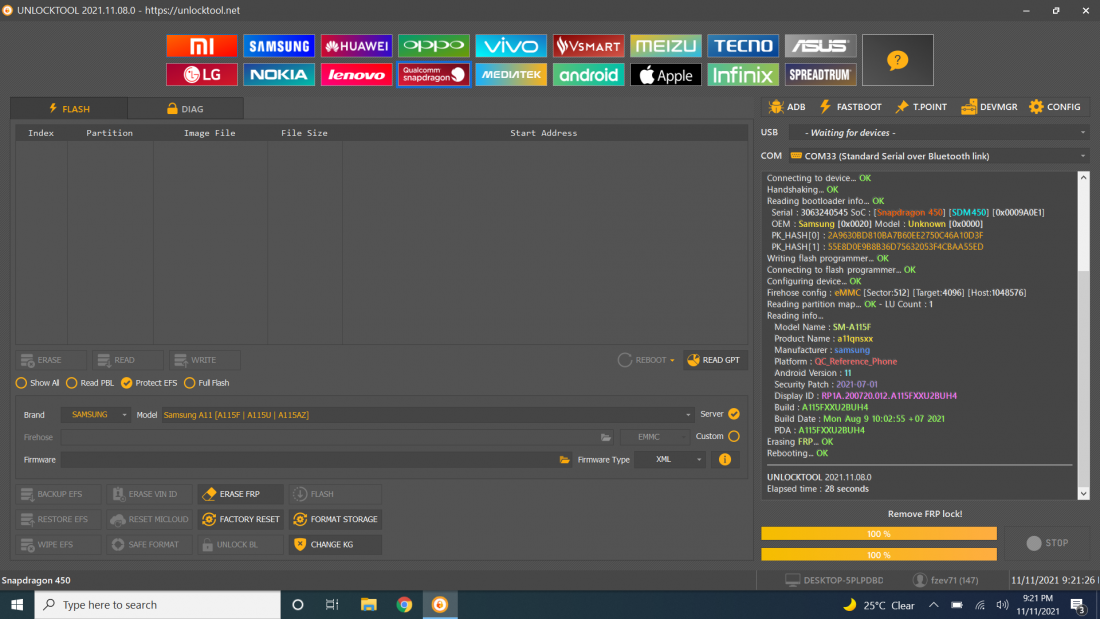Click the FORMAT STORAGE button
This screenshot has width=1100, height=619.
[x=335, y=519]
